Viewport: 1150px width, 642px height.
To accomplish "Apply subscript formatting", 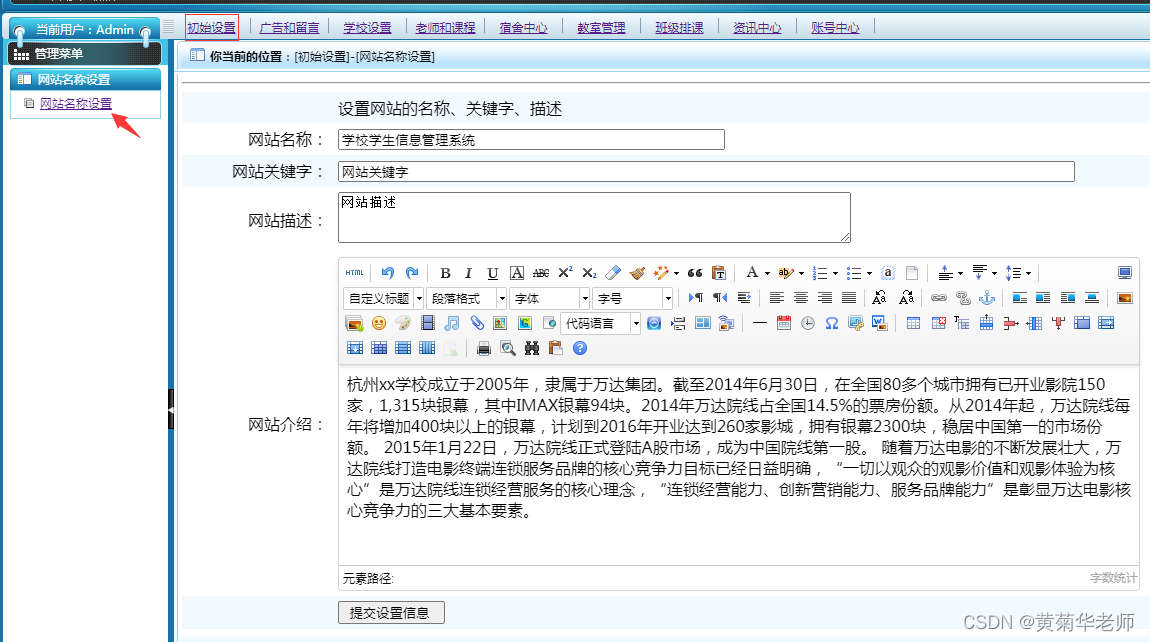I will pos(590,273).
